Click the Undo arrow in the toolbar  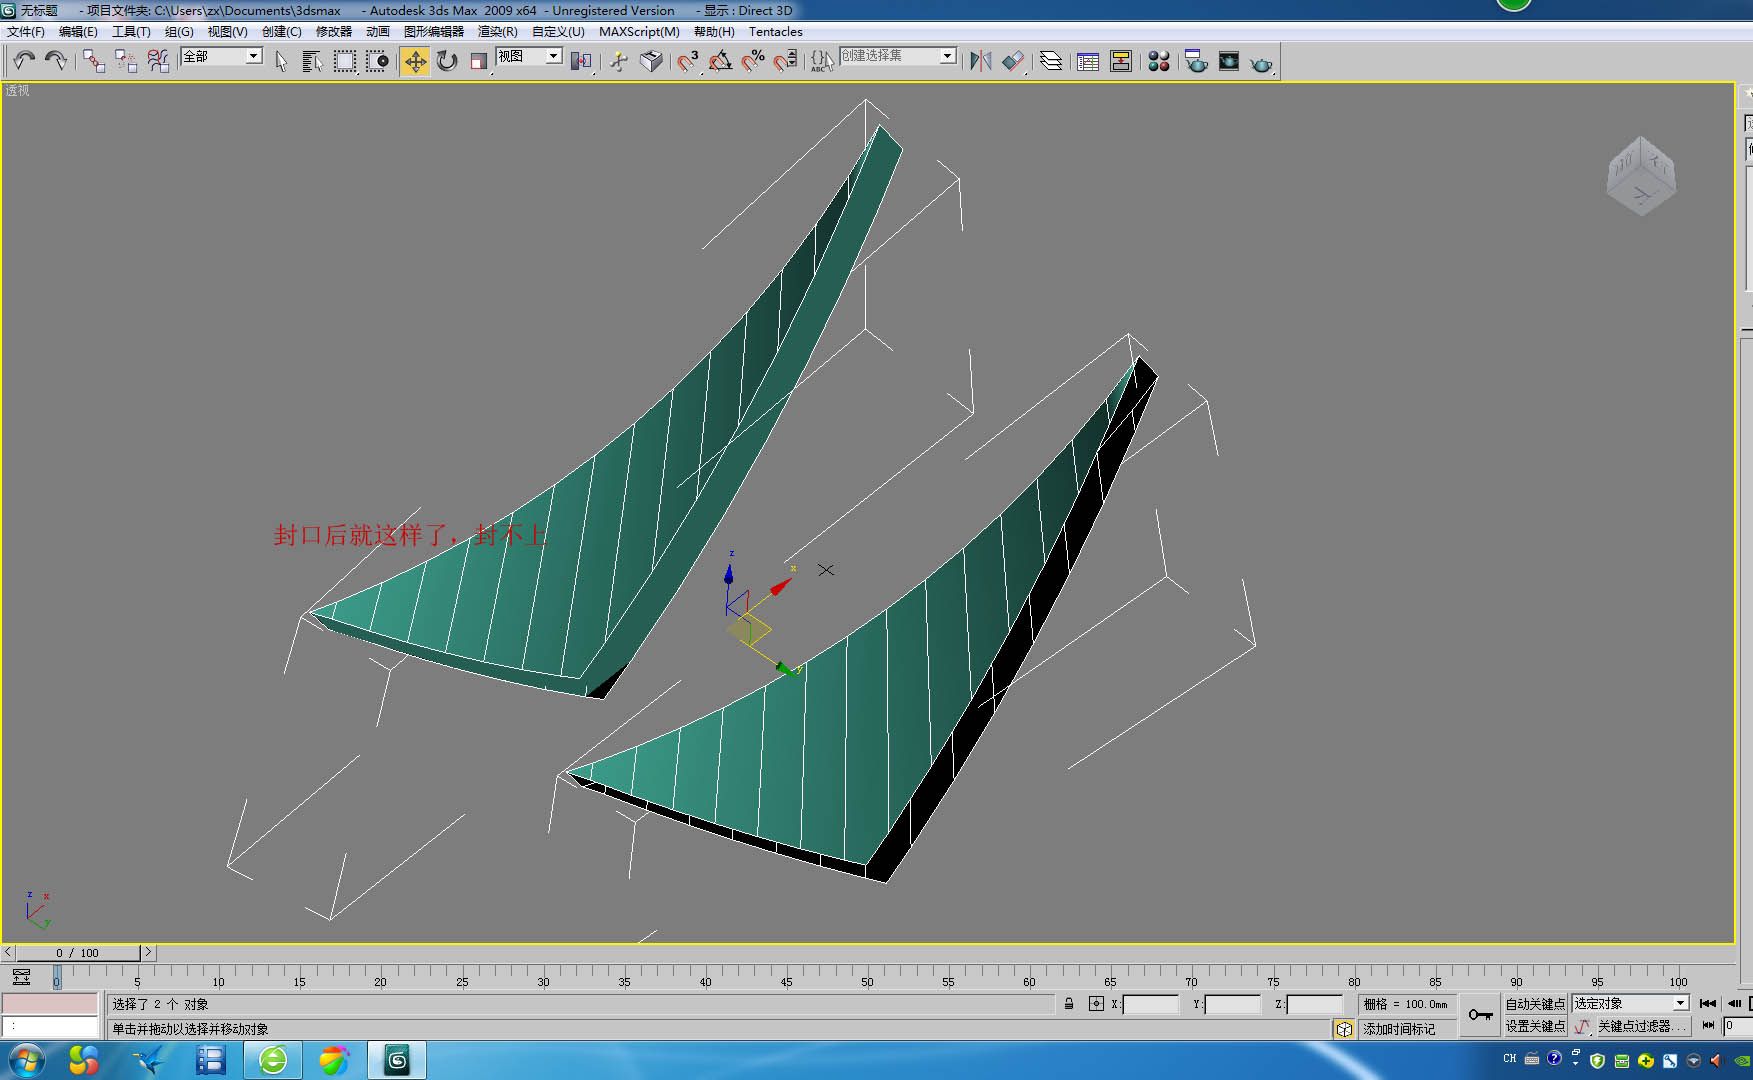point(24,61)
